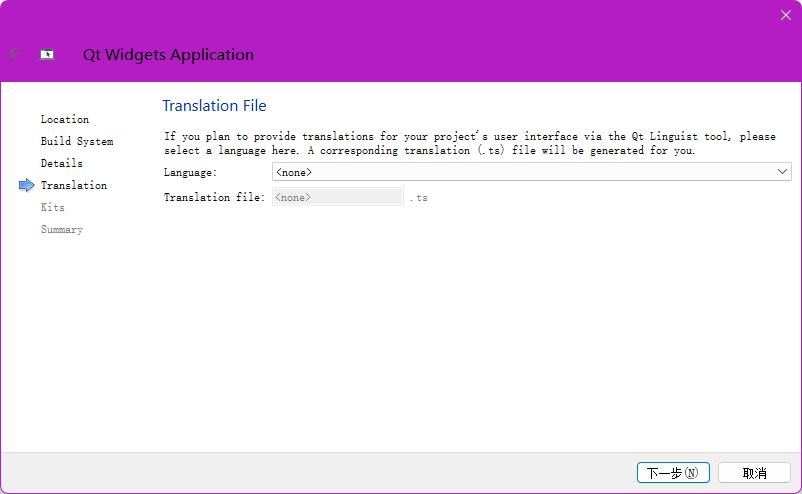Click the Translation file name input field

[x=337, y=197]
